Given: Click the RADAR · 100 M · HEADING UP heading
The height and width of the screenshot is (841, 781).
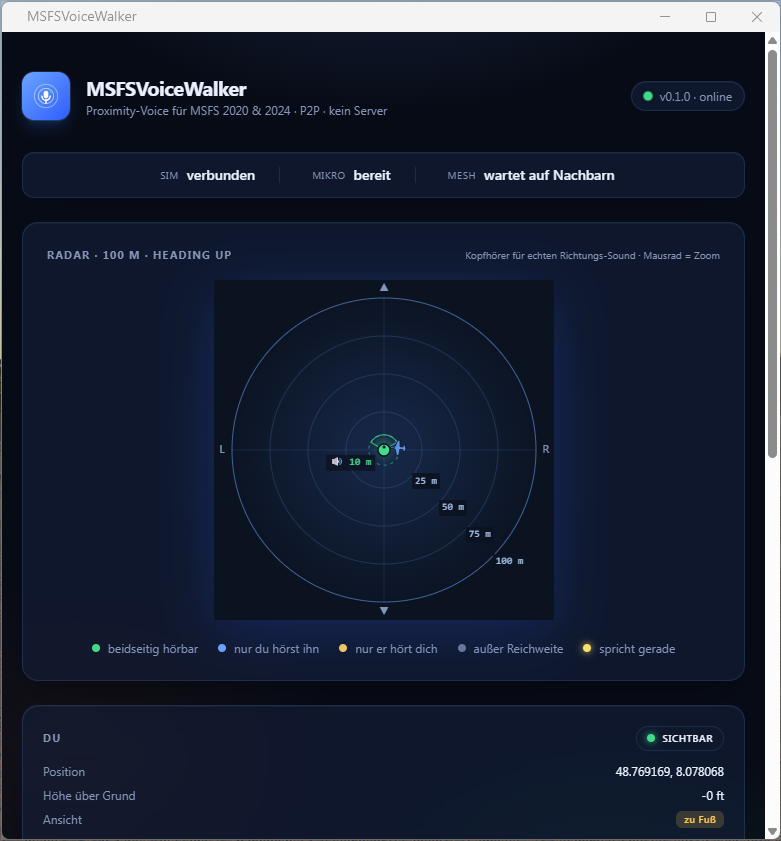Looking at the screenshot, I should click(139, 255).
